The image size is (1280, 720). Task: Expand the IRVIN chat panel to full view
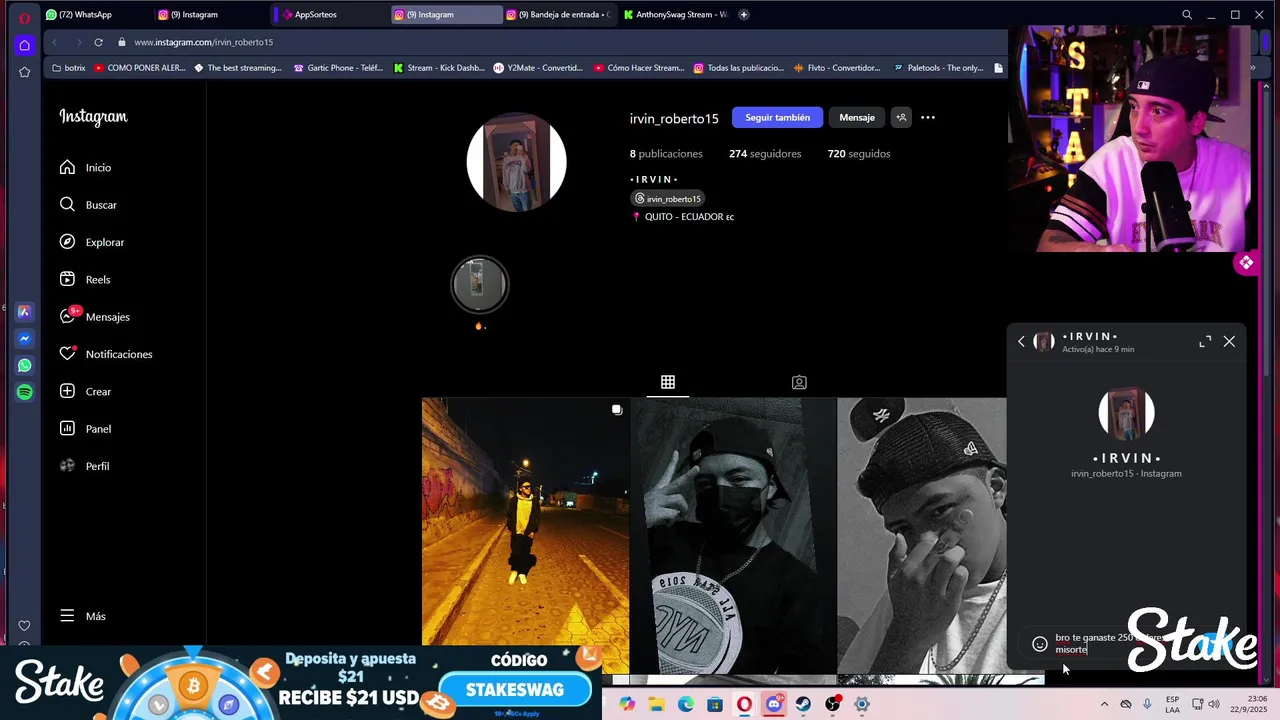point(1205,342)
